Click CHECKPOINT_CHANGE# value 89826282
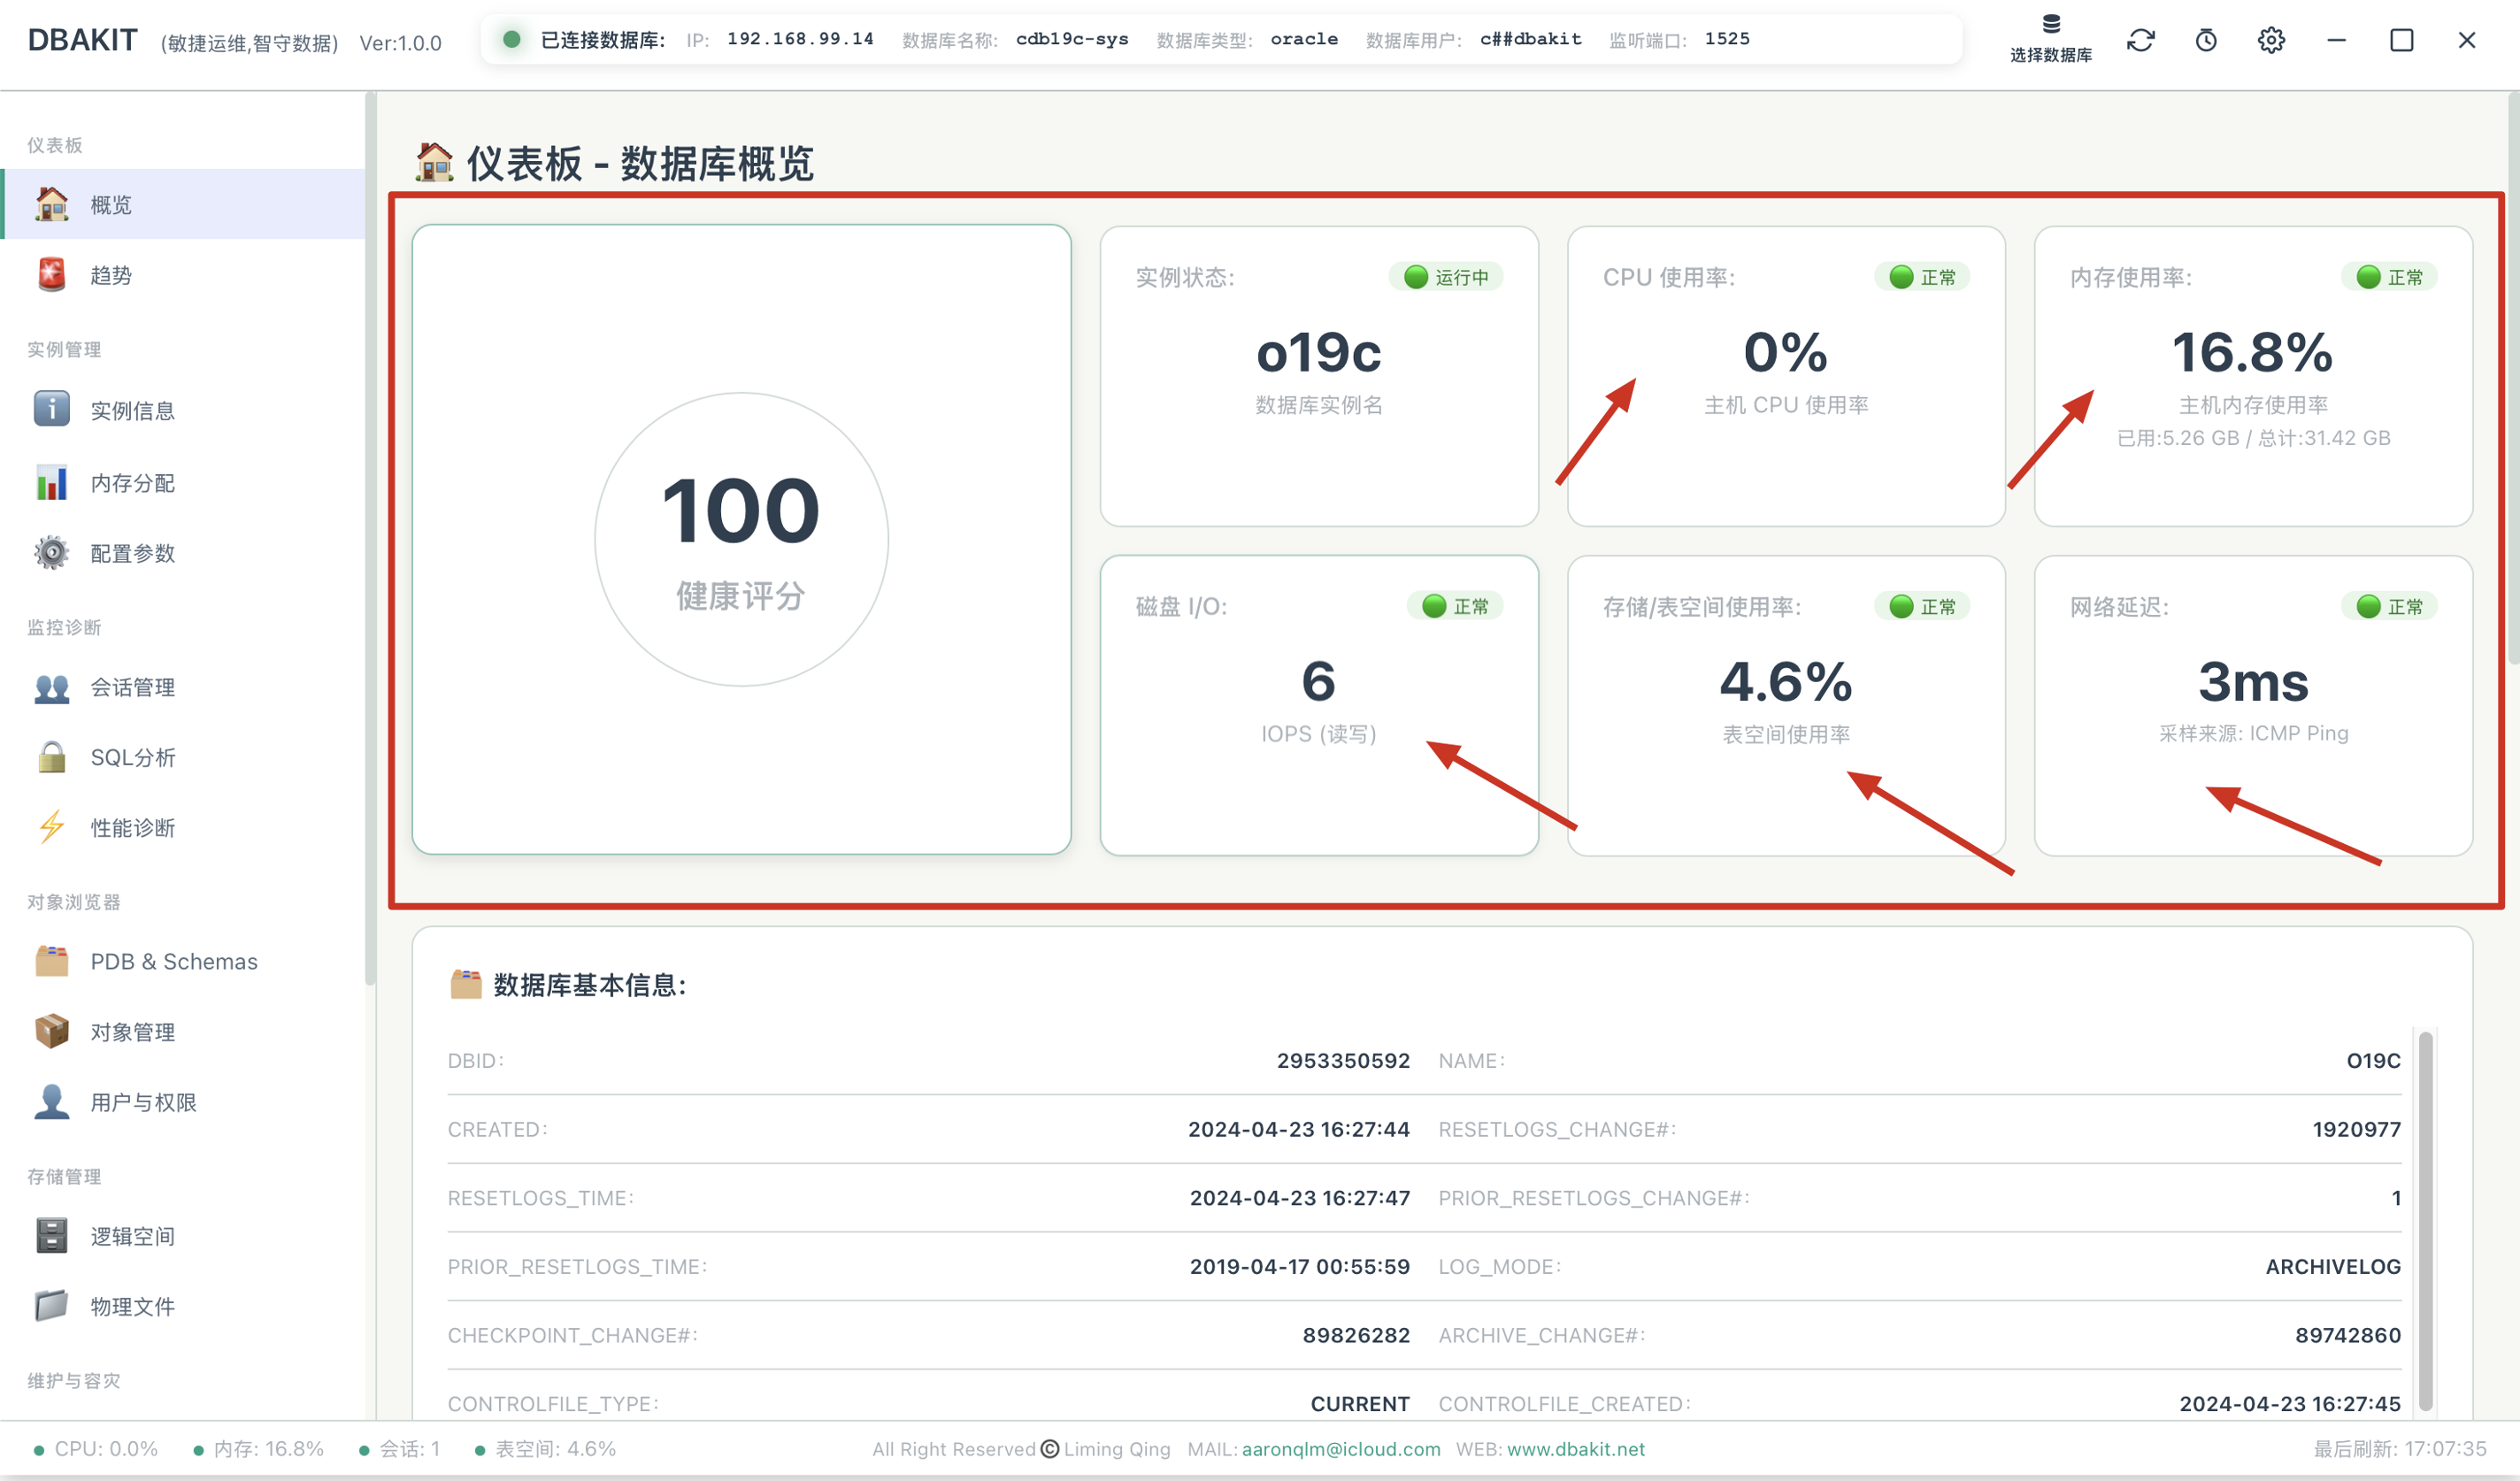The image size is (2520, 1481). click(x=1356, y=1335)
